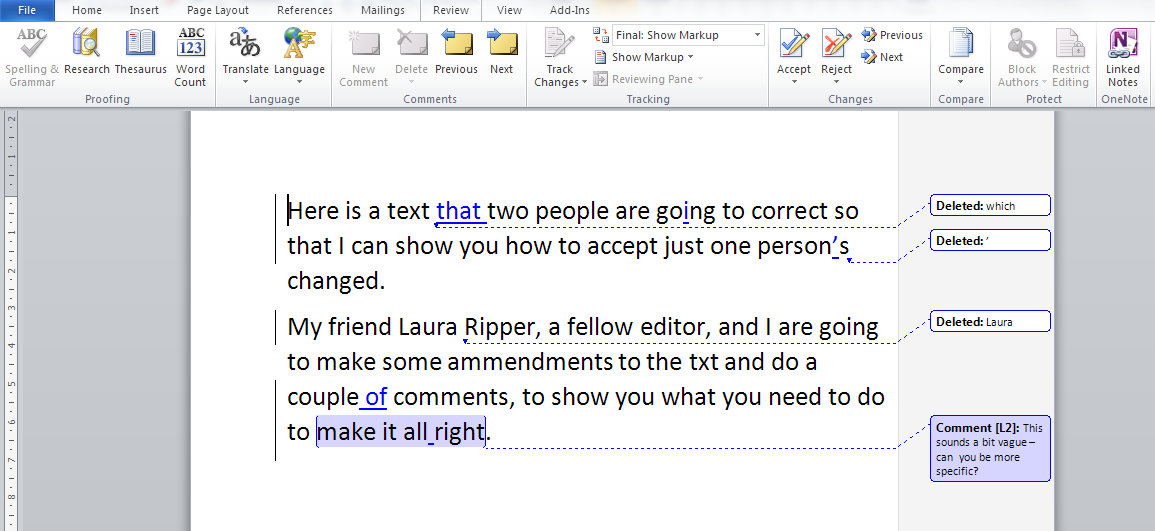Click the 'Deleted: which' revision balloon
The width and height of the screenshot is (1155, 531).
point(990,206)
